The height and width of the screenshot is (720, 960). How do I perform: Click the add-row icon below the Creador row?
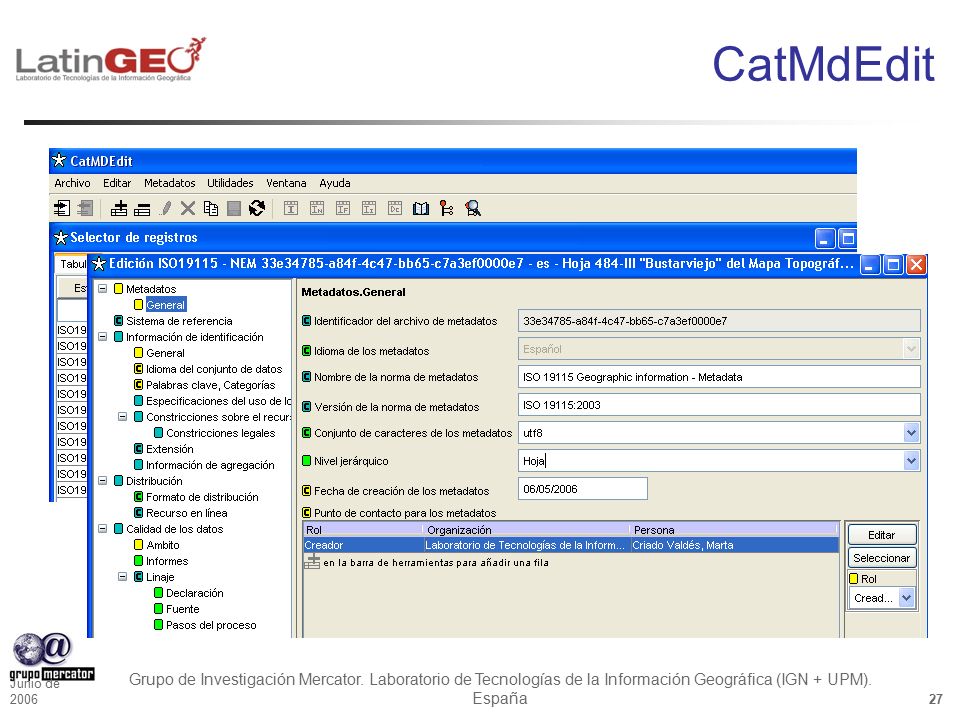[312, 561]
